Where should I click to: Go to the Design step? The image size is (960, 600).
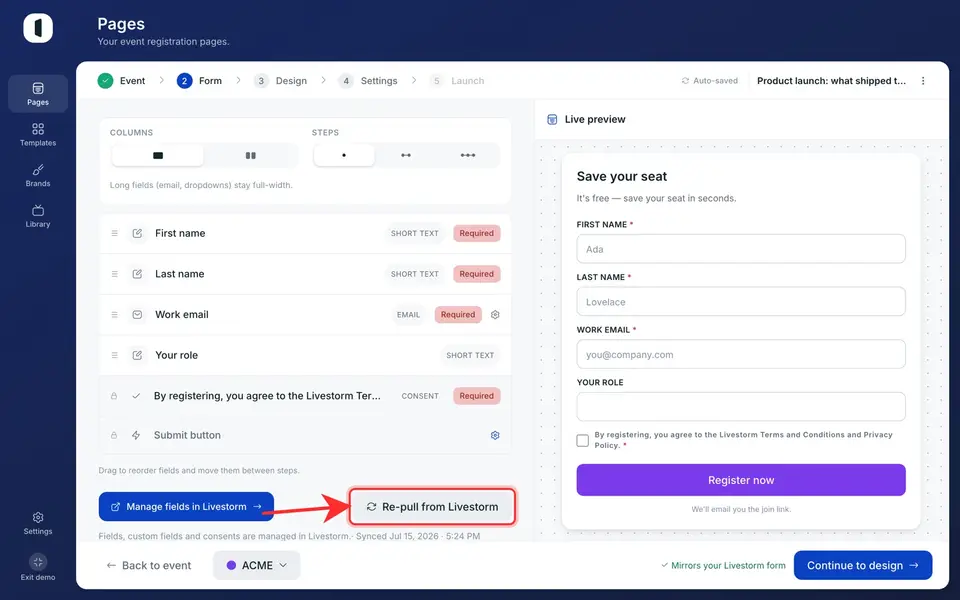280,81
